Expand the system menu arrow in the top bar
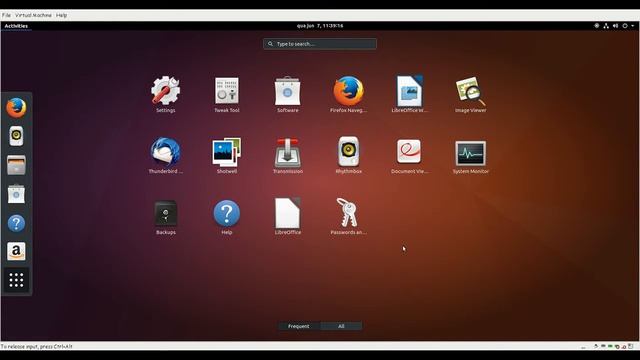The height and width of the screenshot is (360, 640). click(633, 26)
